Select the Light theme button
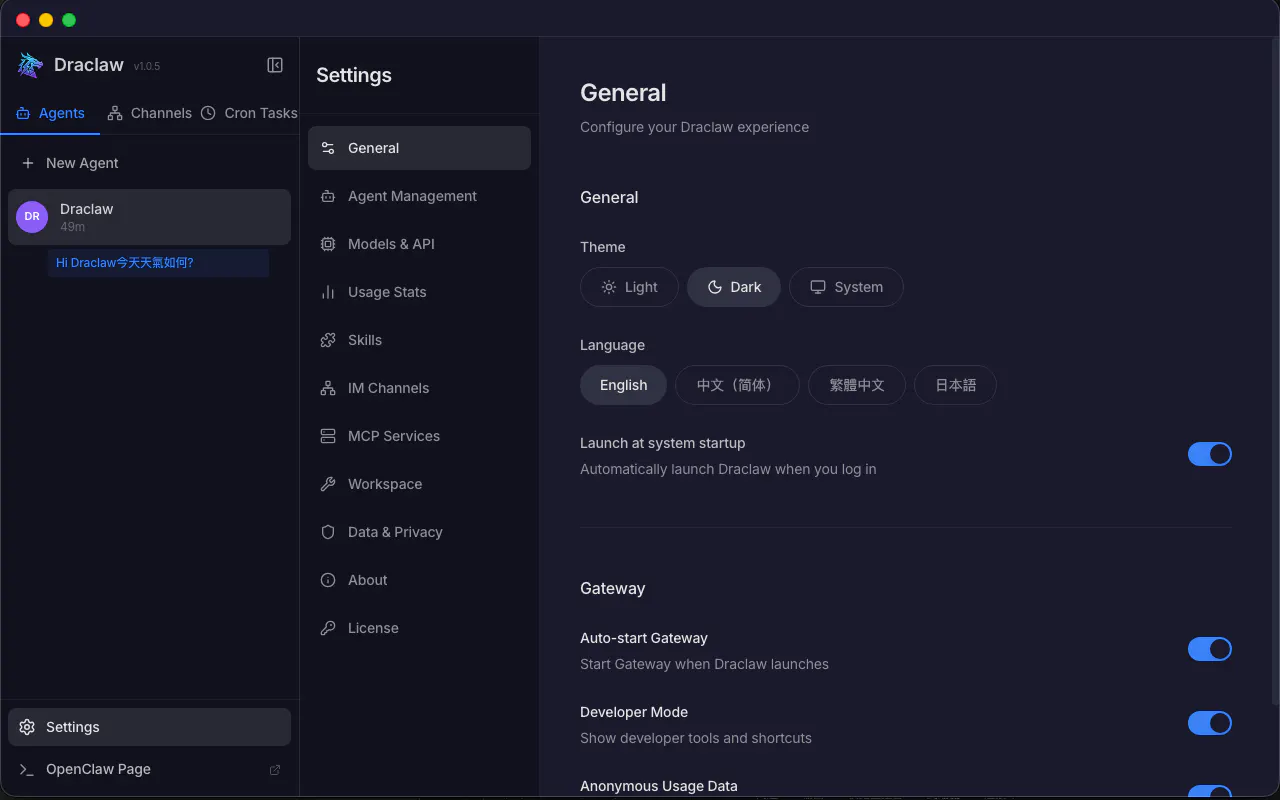1280x800 pixels. pyautogui.click(x=629, y=287)
